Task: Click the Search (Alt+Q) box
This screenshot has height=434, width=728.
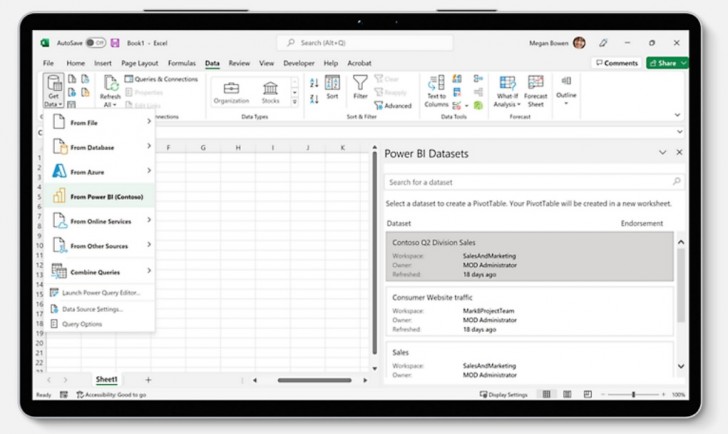Action: click(x=365, y=43)
